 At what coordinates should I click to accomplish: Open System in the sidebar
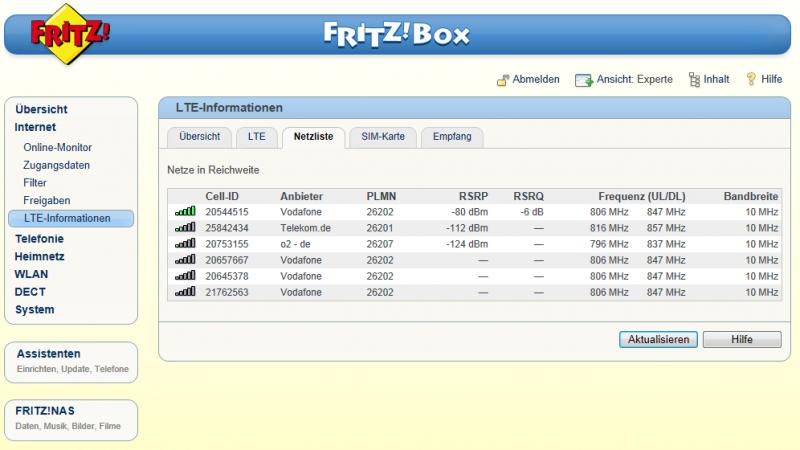35,310
